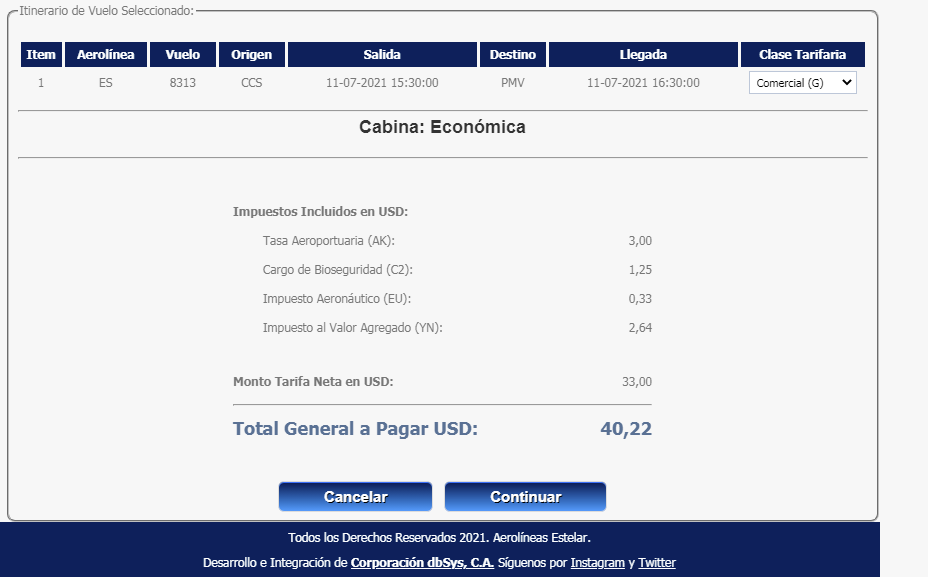Click the 3,00 airport tax value
The width and height of the screenshot is (928, 577).
pos(640,241)
